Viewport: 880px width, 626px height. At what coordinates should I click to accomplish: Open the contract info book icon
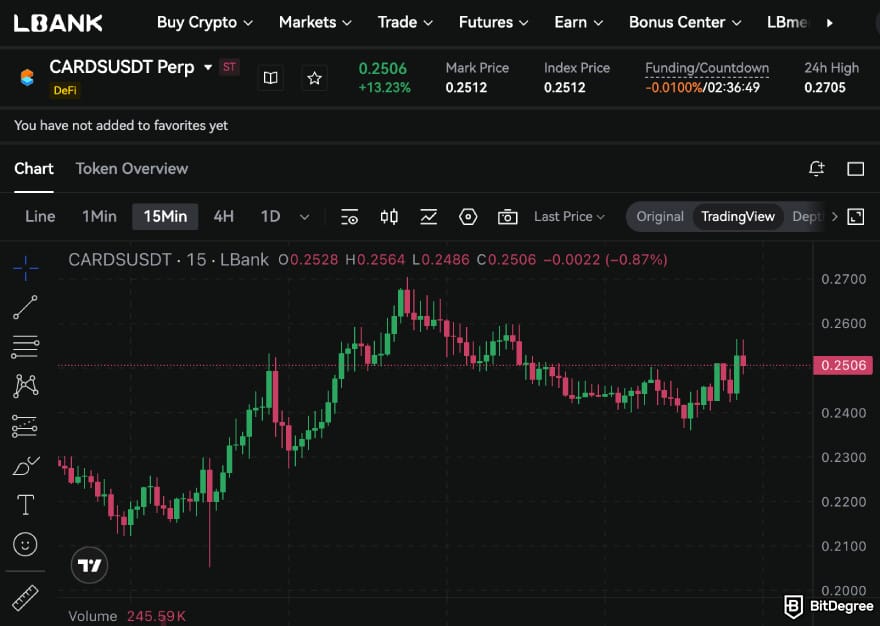coord(271,78)
